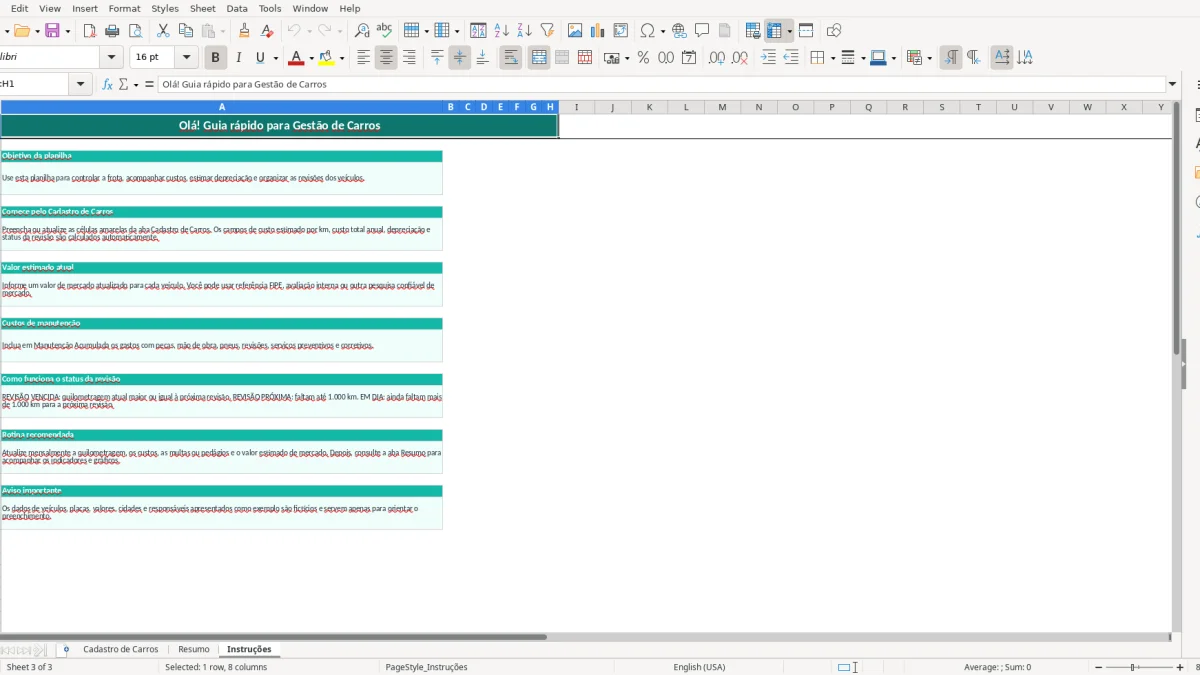
Task: Toggle italic formatting
Action: pos(238,58)
